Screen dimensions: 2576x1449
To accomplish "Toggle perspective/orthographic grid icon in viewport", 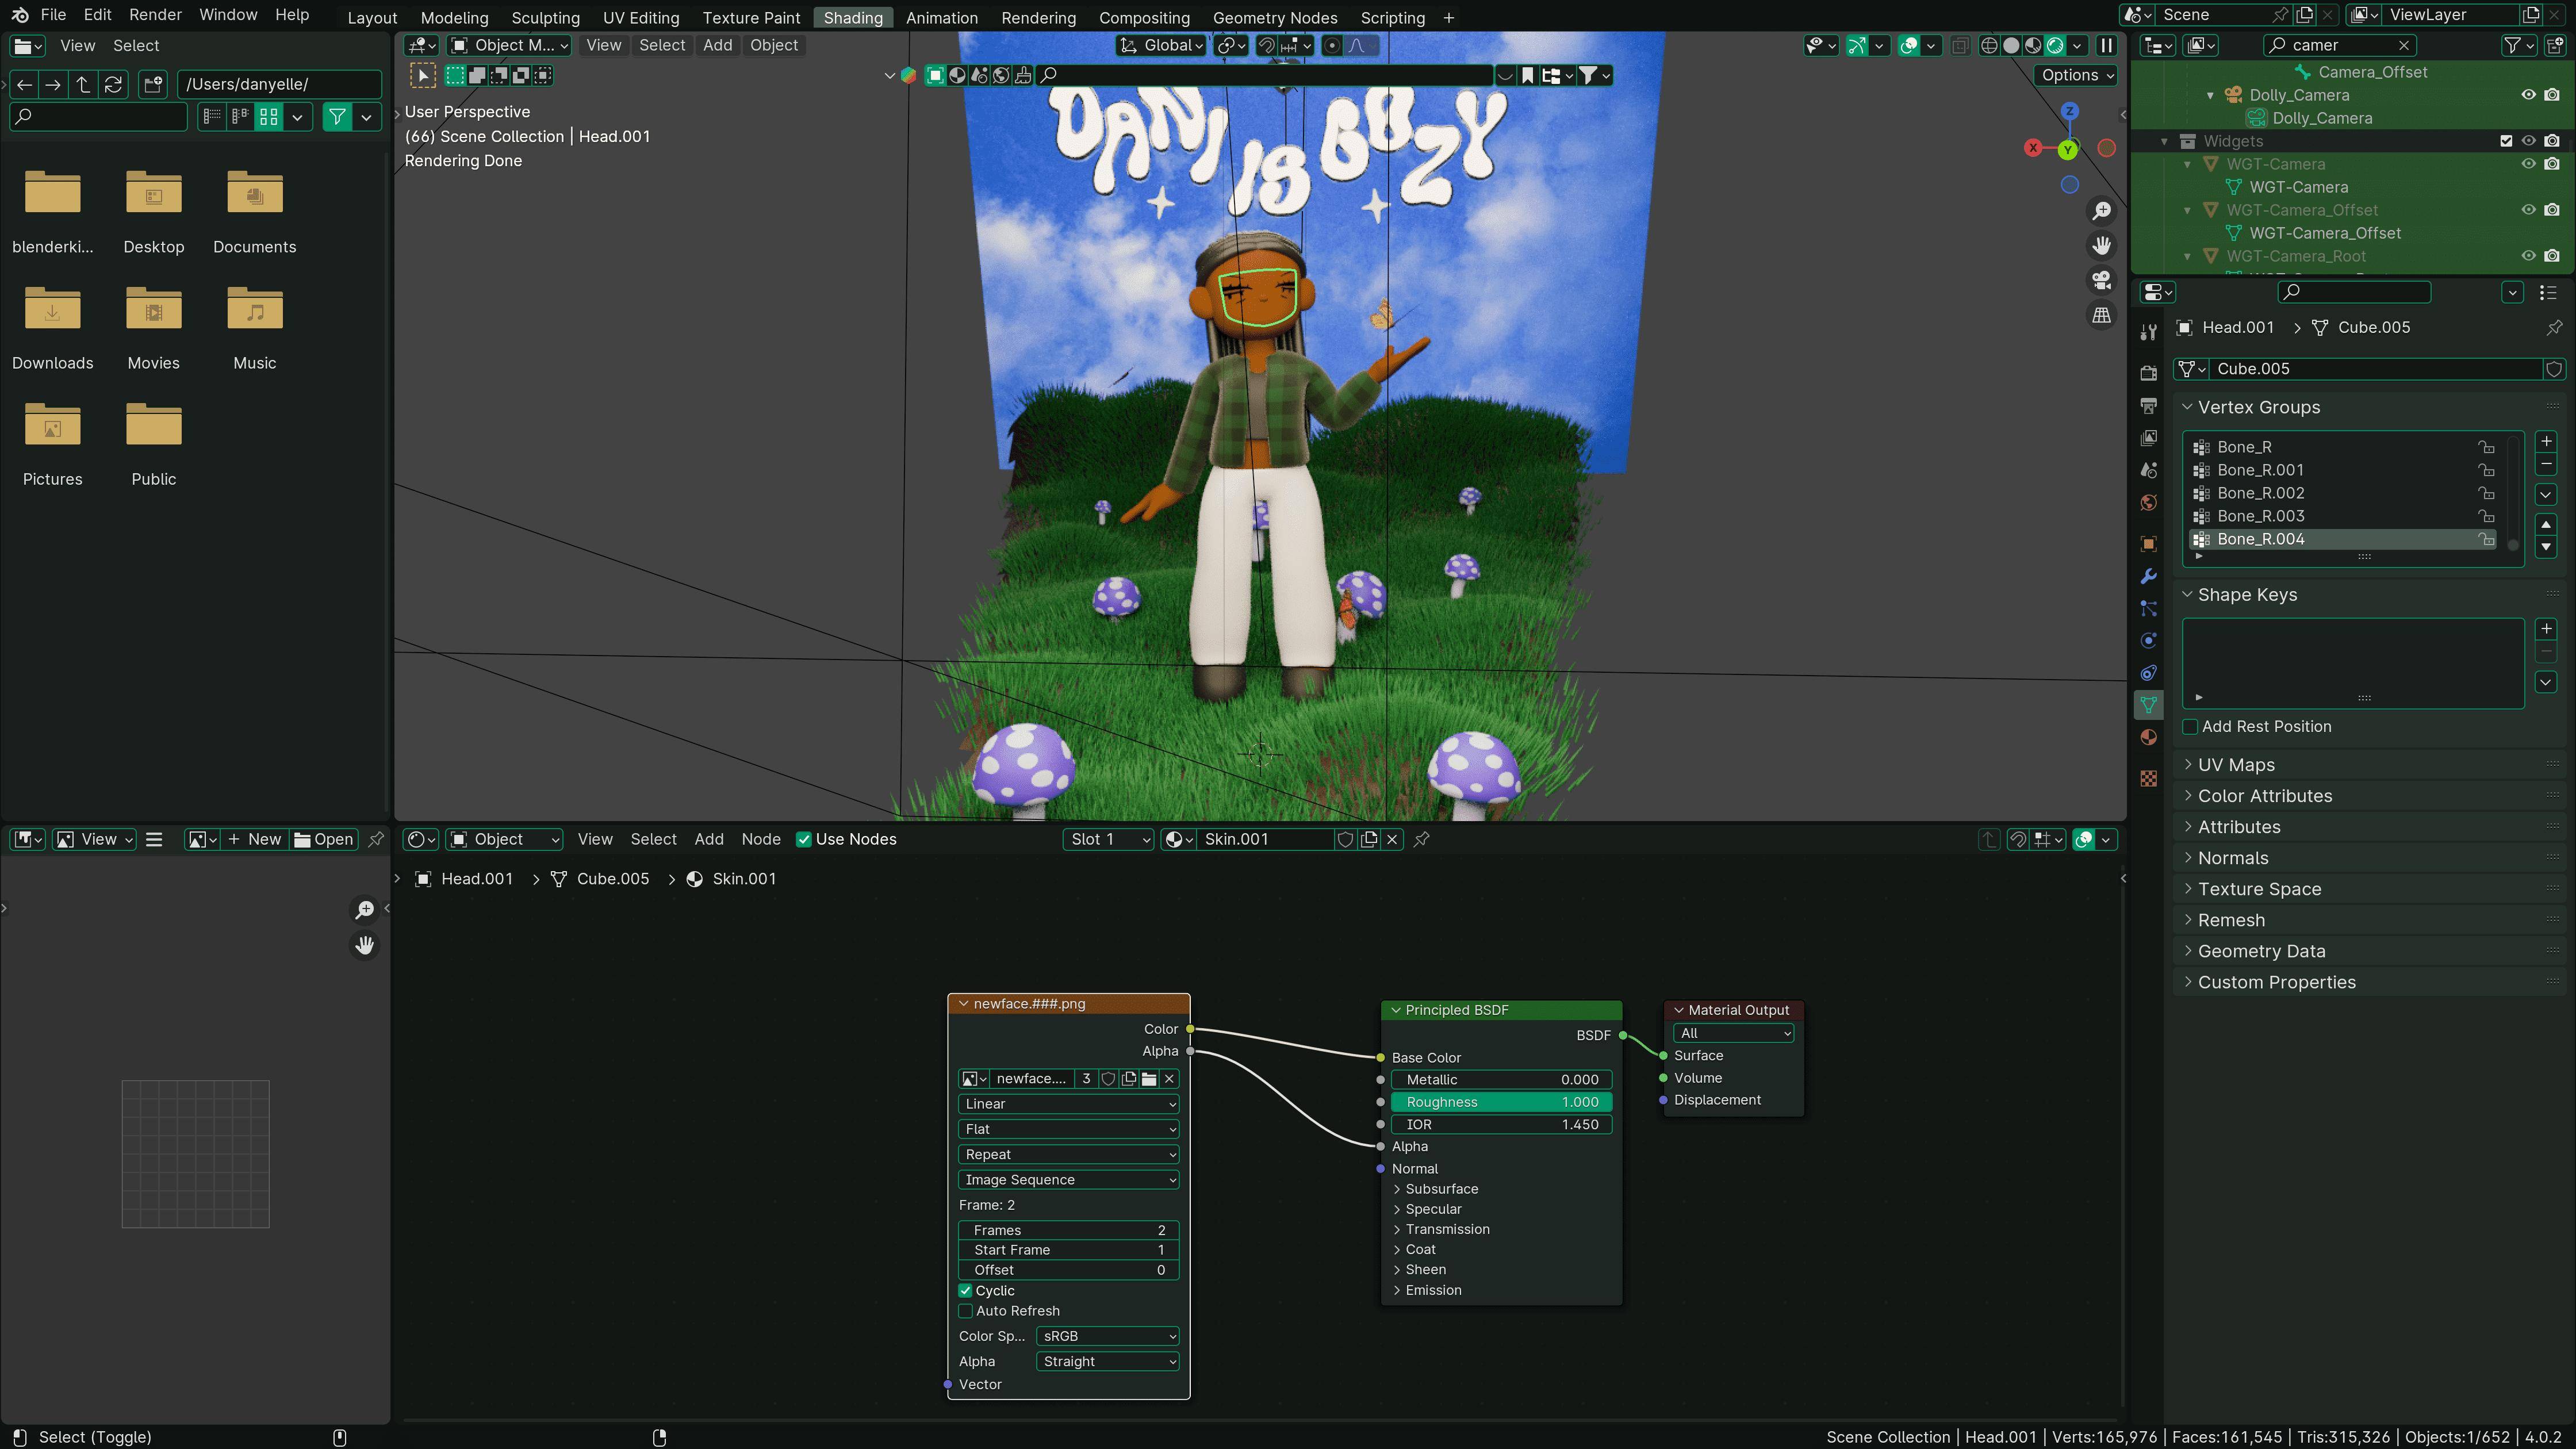I will click(2101, 315).
